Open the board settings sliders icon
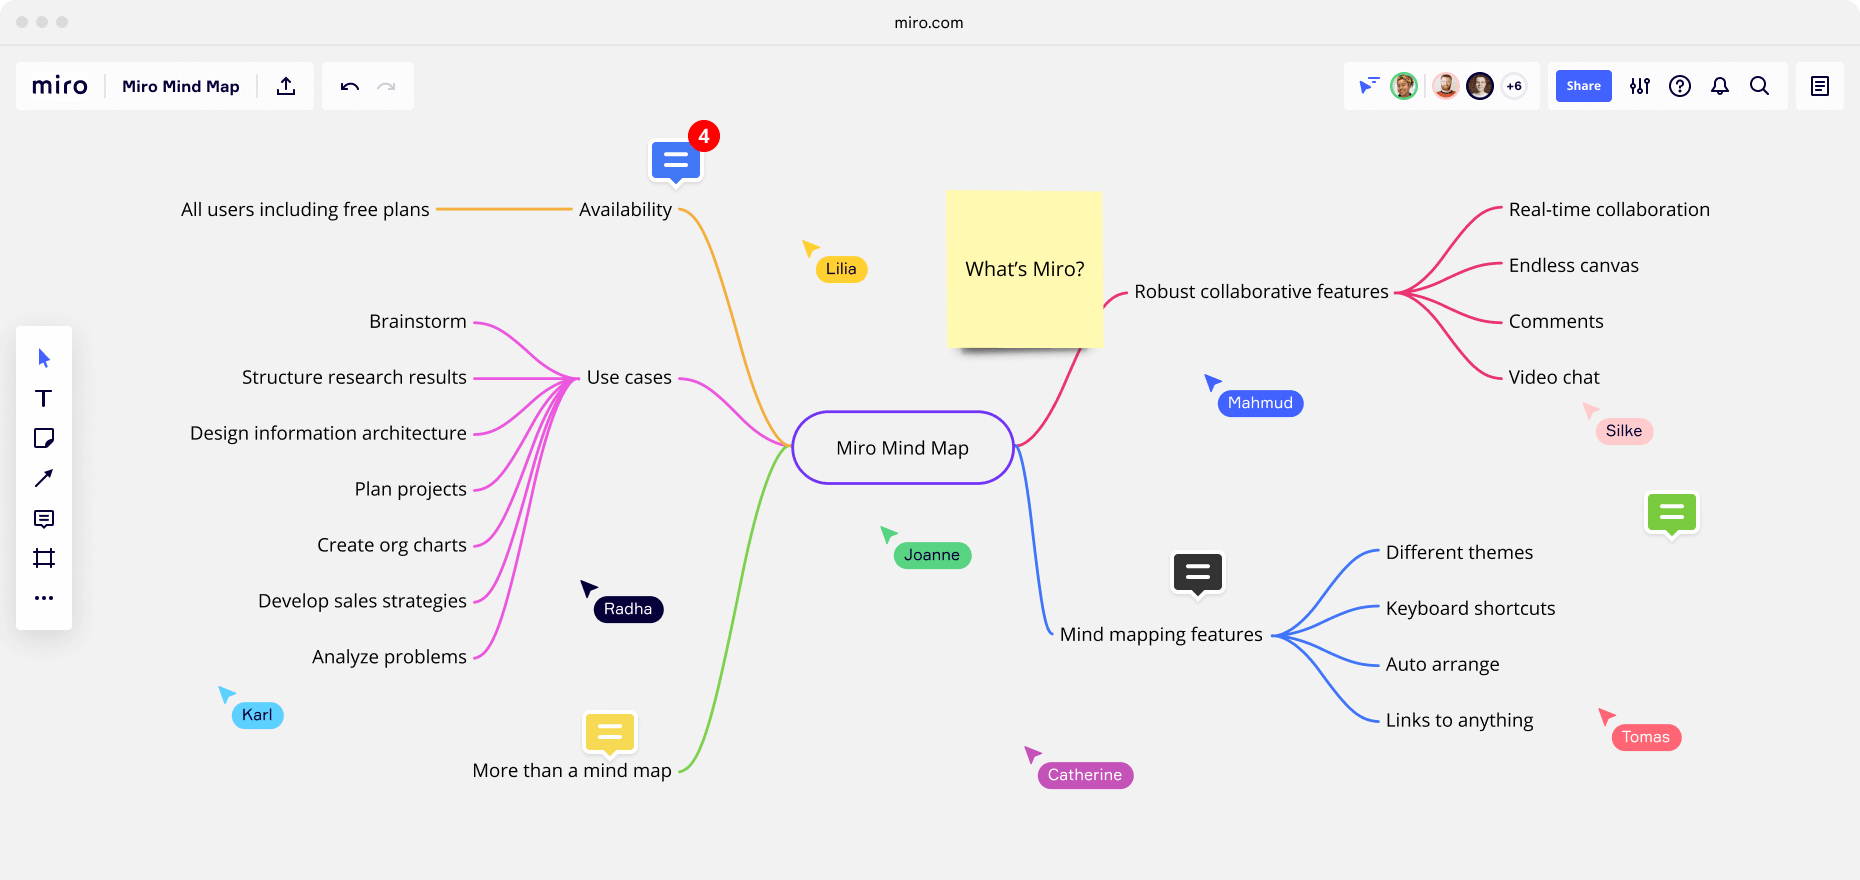 tap(1640, 86)
